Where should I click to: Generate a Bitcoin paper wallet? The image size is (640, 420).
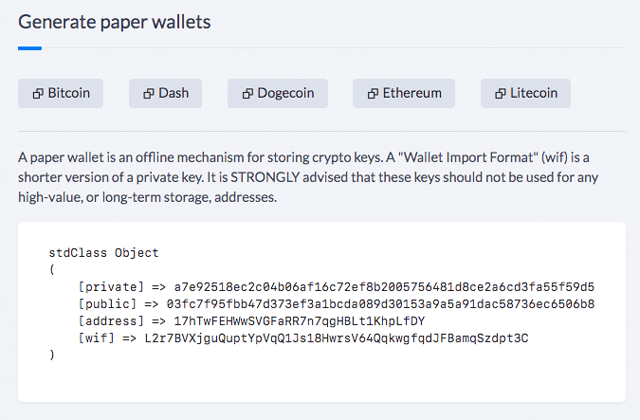click(x=60, y=93)
